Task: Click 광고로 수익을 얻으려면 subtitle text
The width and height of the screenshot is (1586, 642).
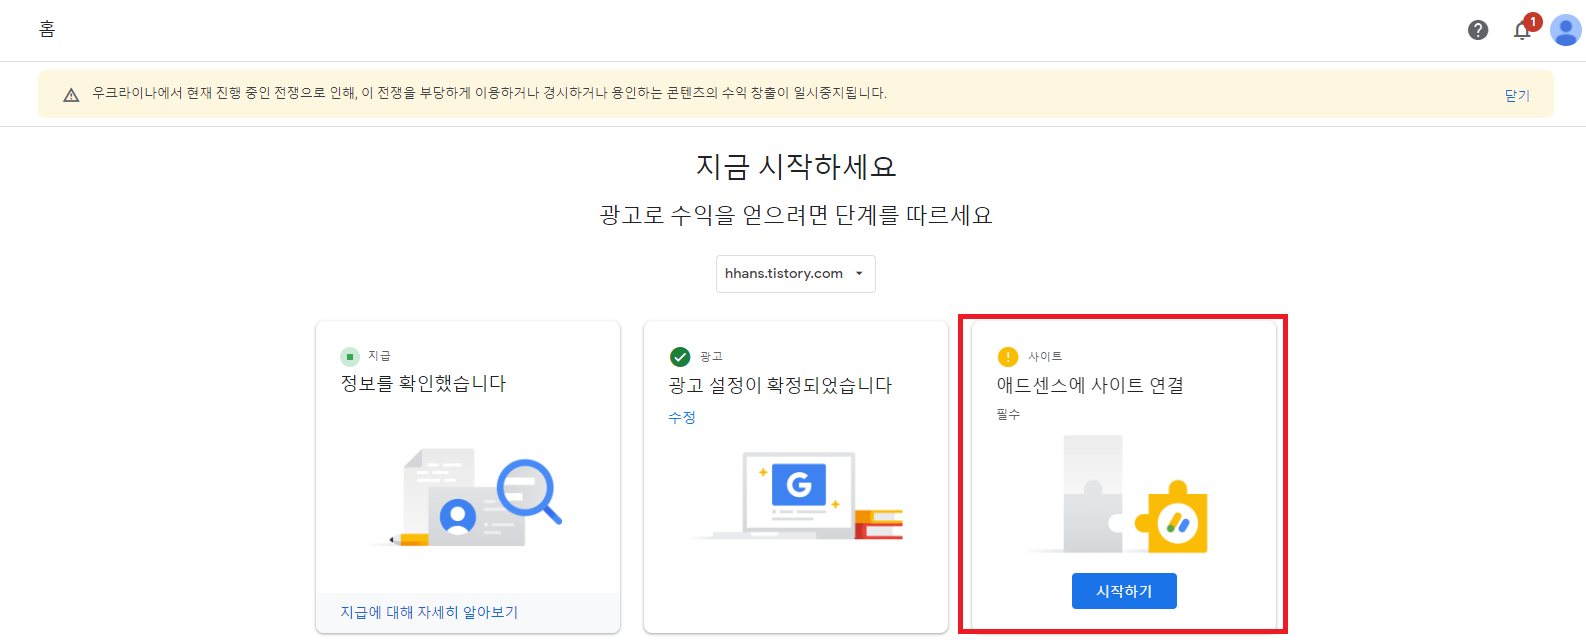Action: (796, 215)
